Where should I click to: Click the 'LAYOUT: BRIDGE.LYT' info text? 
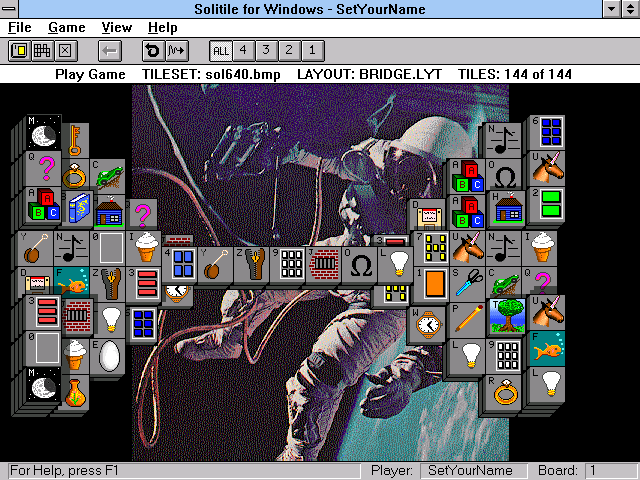point(369,74)
